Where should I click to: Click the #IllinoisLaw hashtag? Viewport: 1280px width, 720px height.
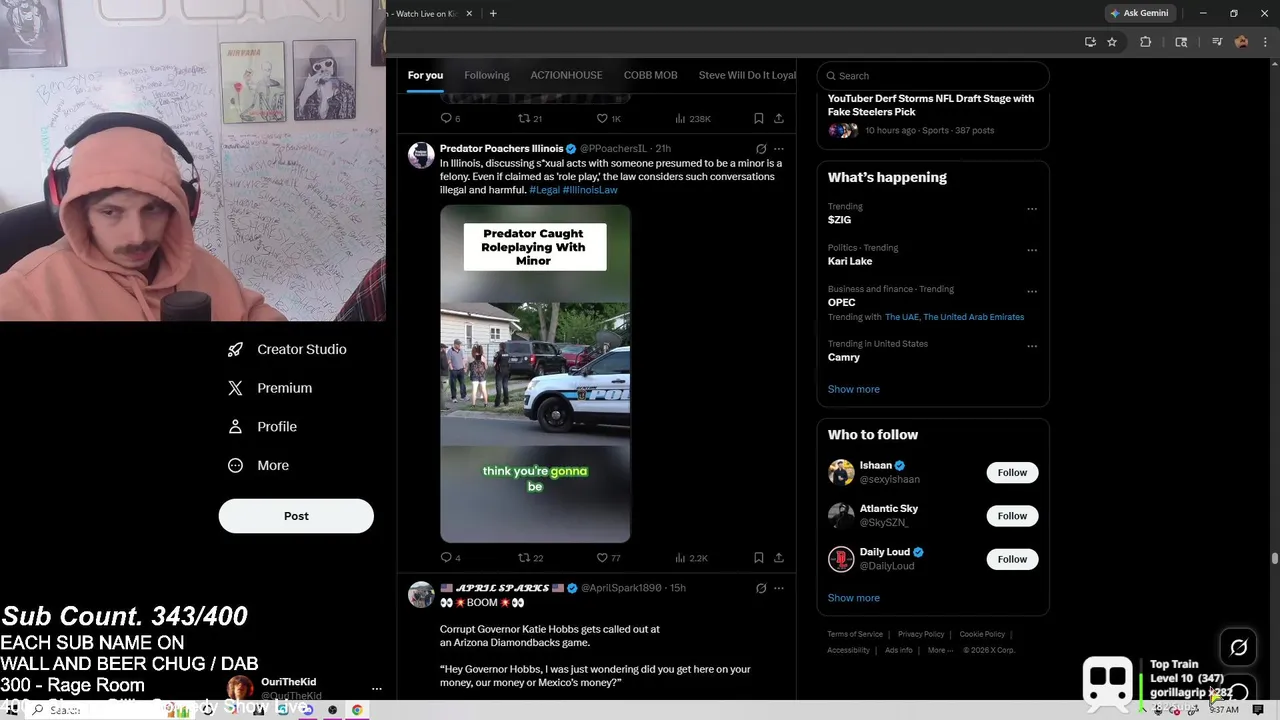tap(590, 190)
